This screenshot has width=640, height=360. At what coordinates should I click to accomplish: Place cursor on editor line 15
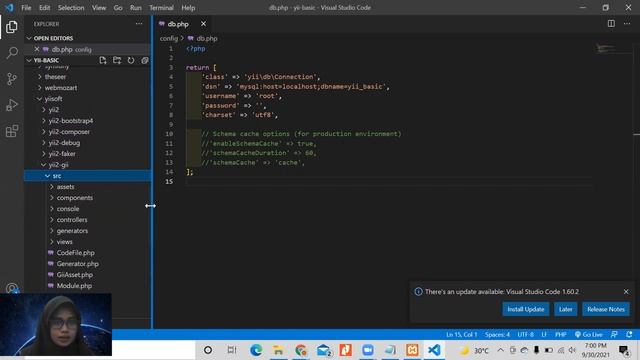point(388,182)
